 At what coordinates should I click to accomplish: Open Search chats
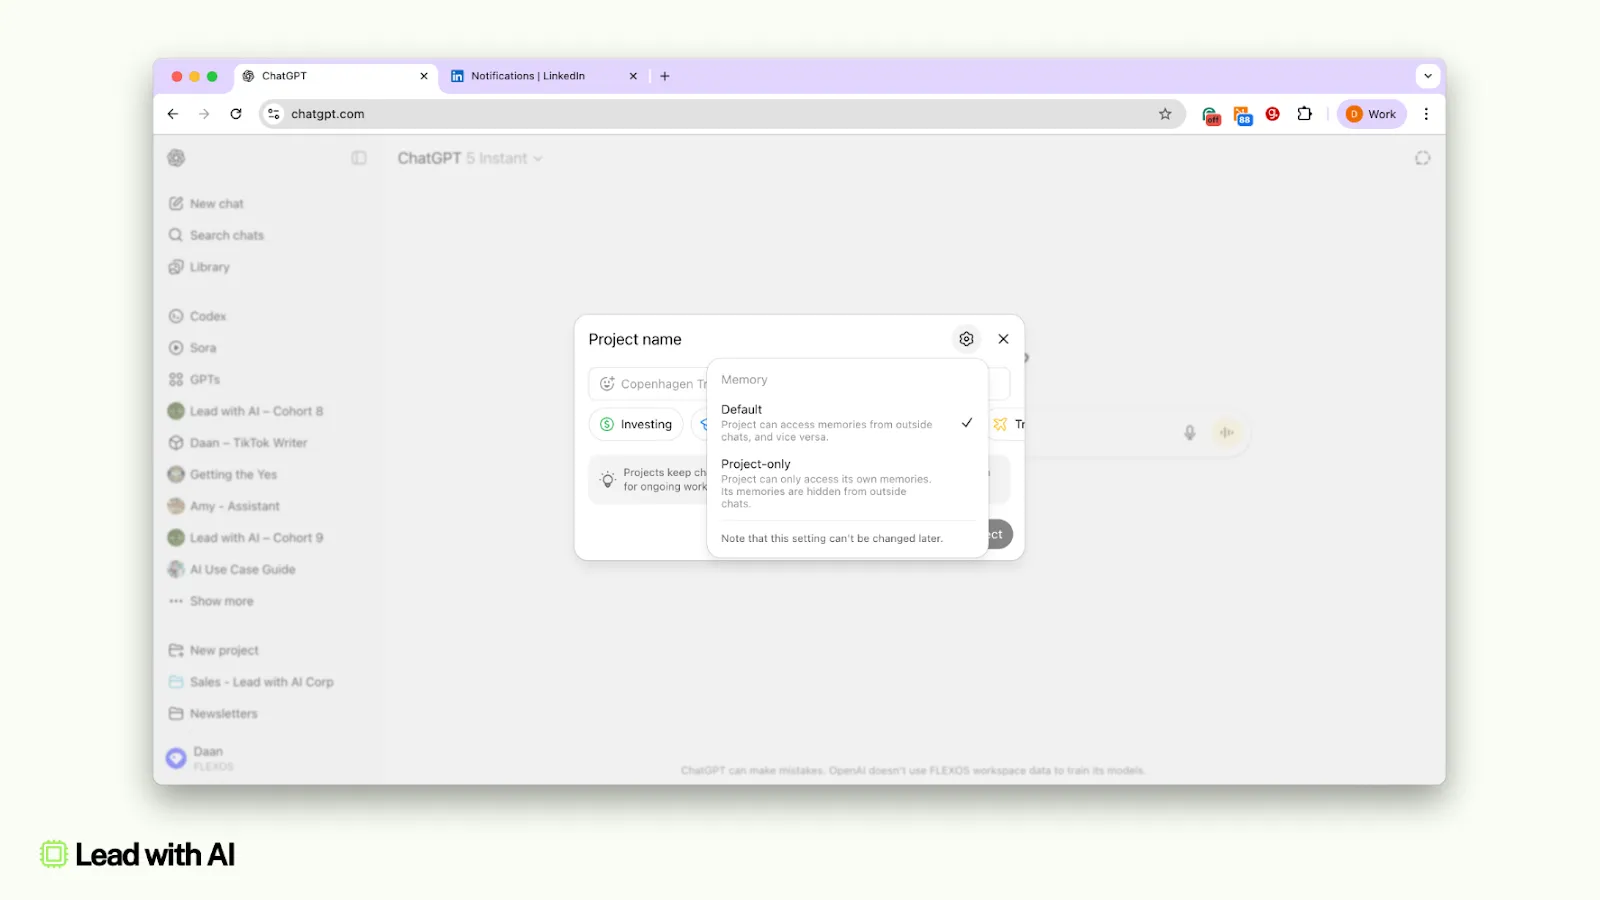point(216,235)
